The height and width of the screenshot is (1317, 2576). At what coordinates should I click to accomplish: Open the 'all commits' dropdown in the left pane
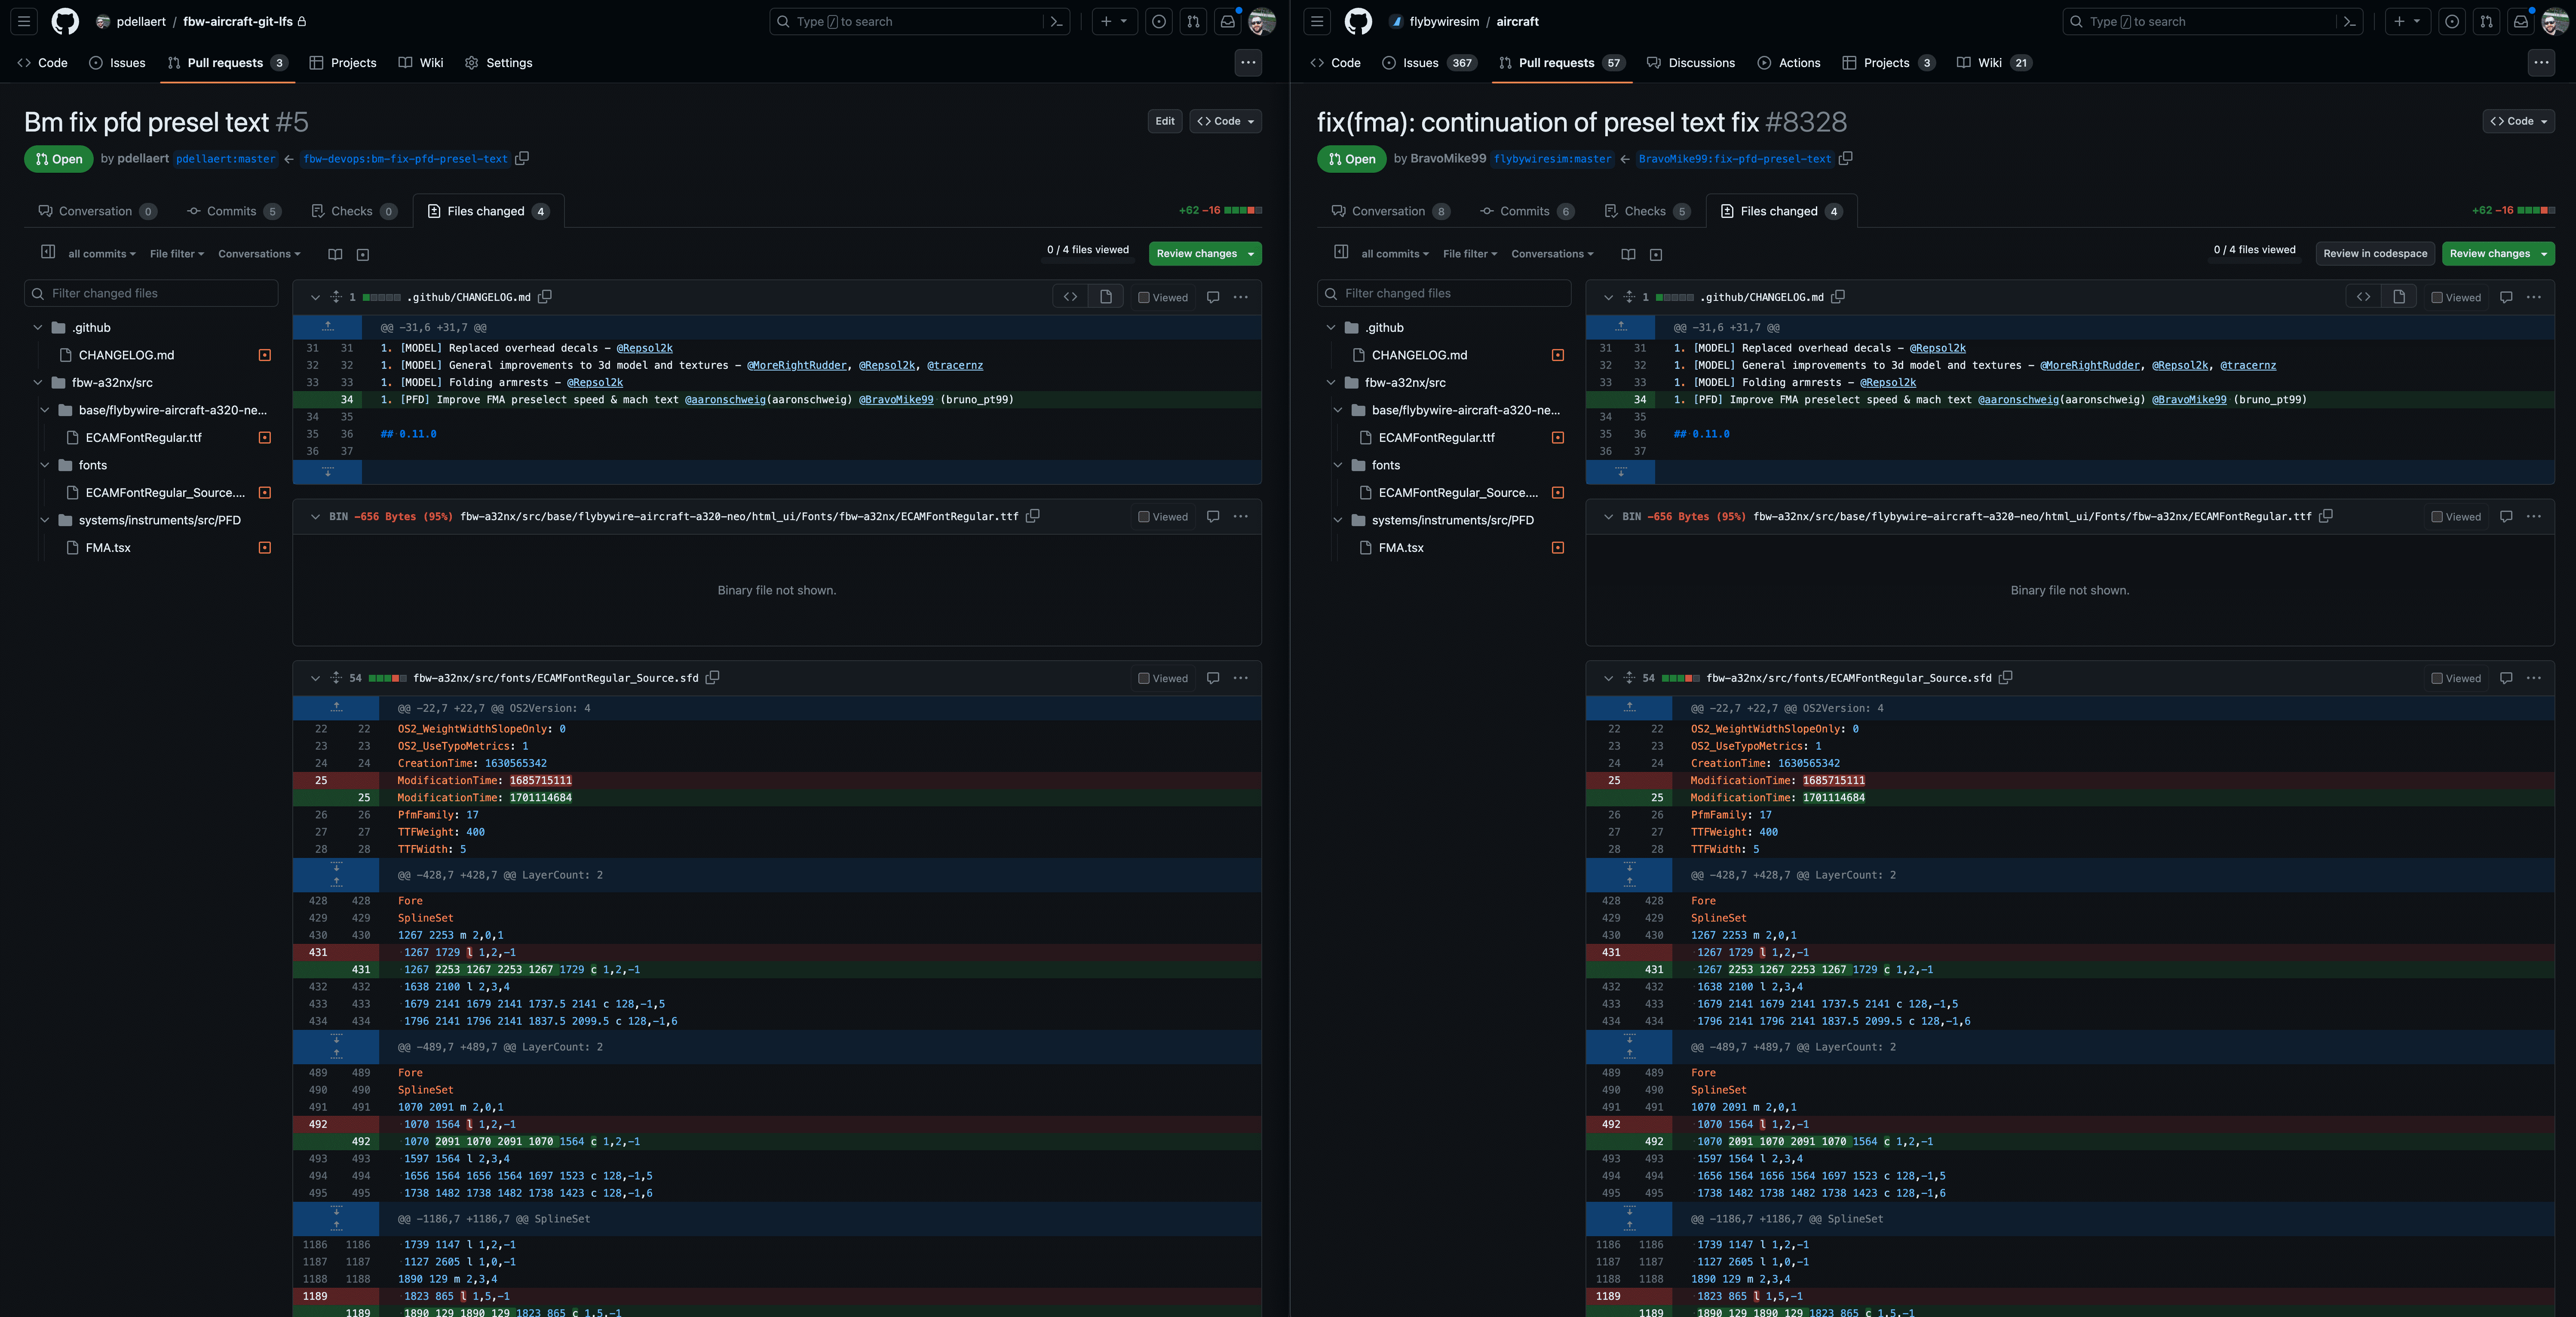[x=101, y=254]
